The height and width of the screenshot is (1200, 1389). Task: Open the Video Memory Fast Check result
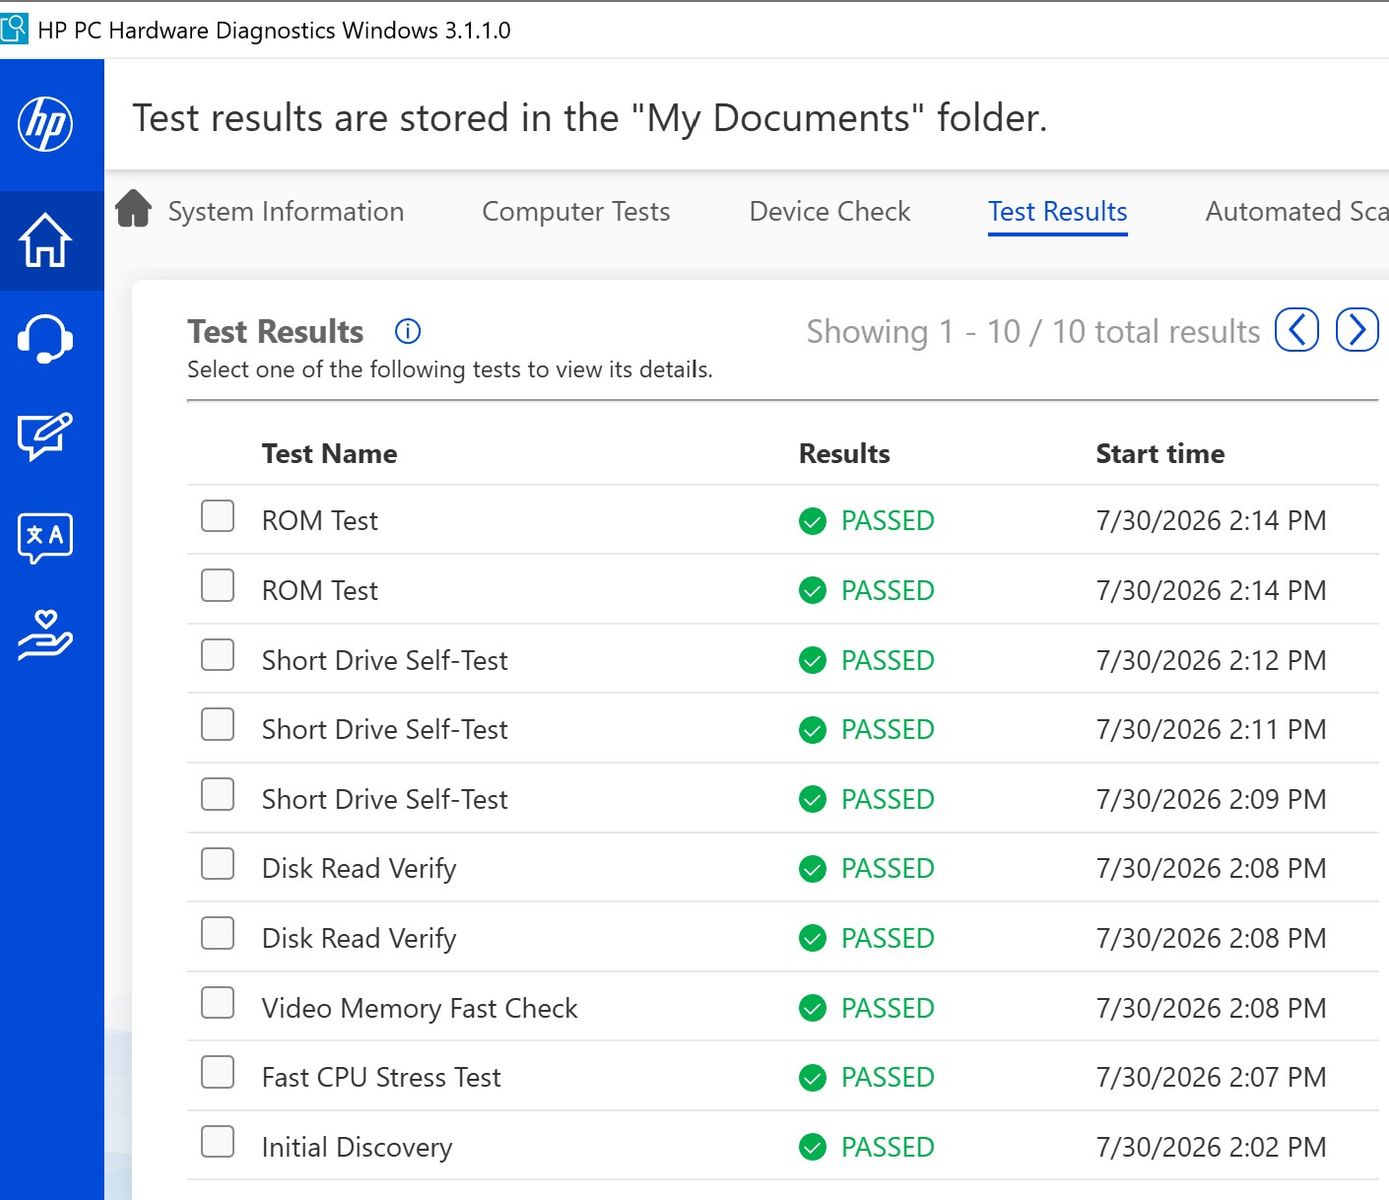click(420, 1008)
